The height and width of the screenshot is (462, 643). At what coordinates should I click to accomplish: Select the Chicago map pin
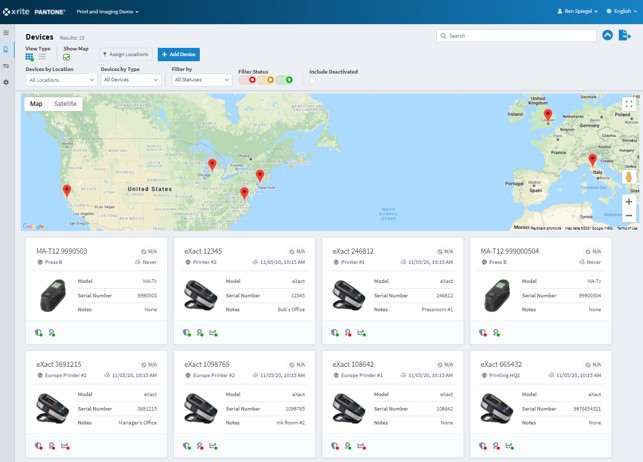click(212, 165)
